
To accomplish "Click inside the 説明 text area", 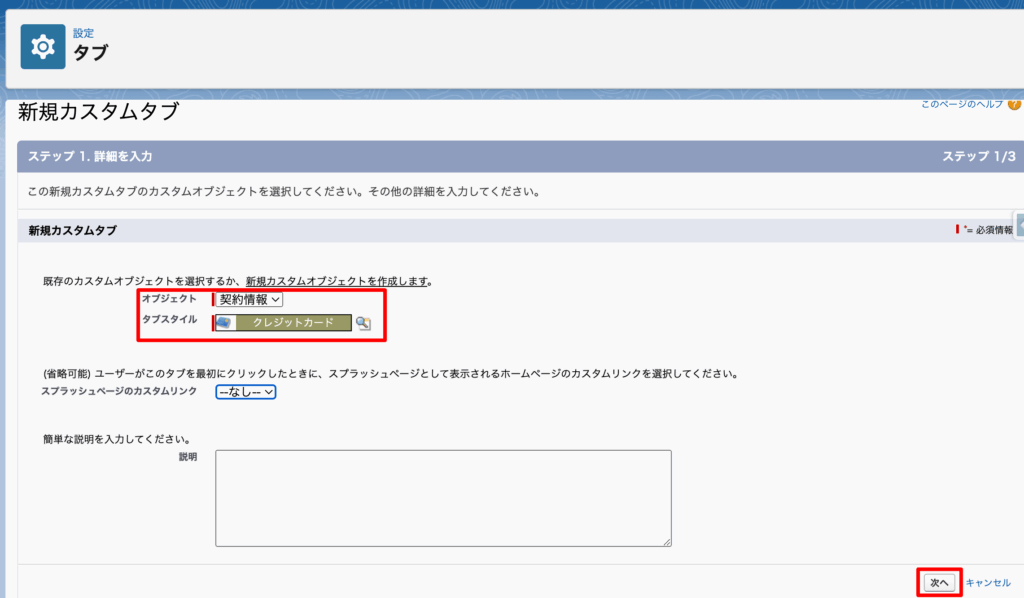I will tap(443, 497).
